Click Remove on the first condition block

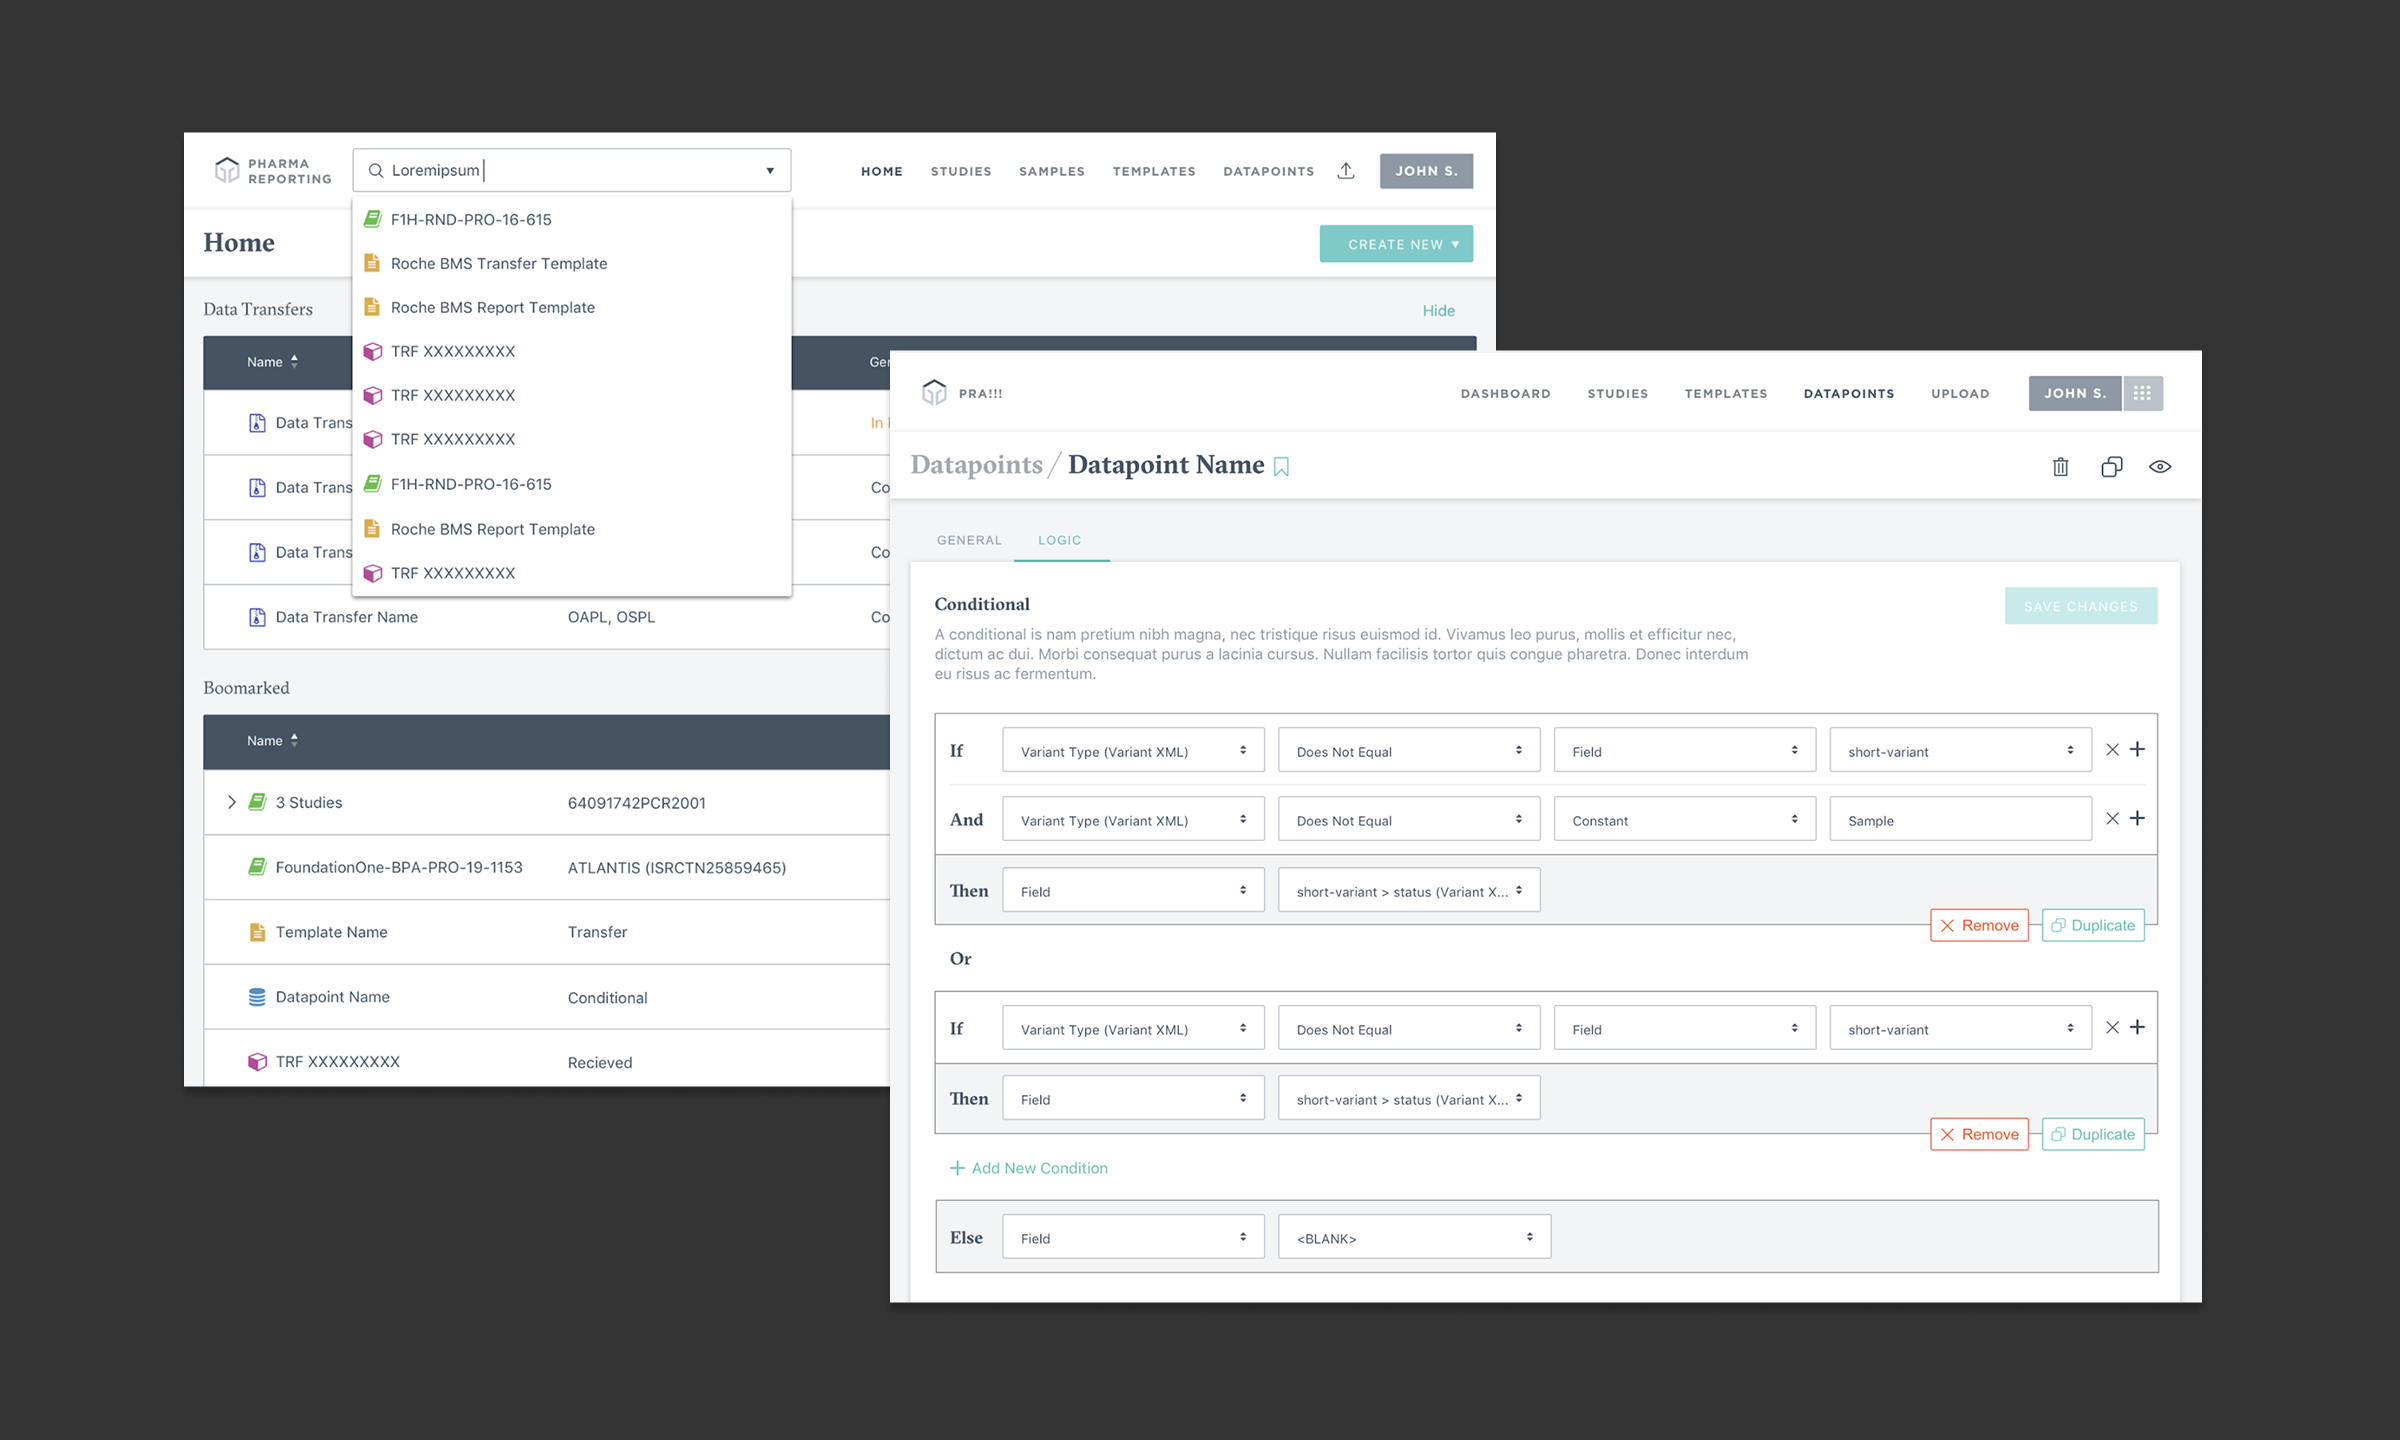point(1979,925)
